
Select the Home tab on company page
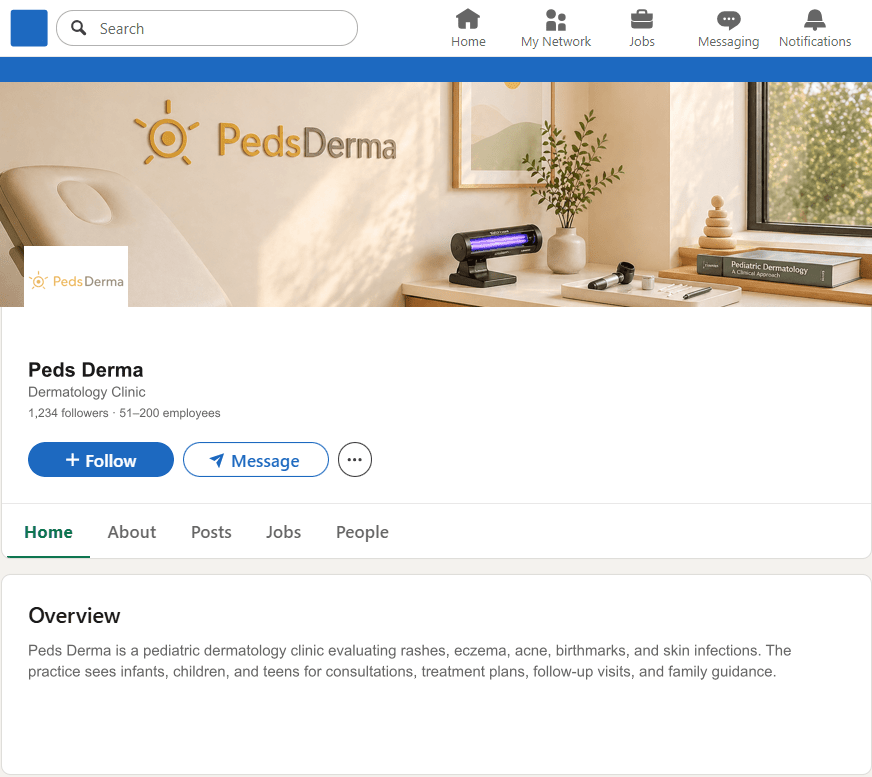click(48, 532)
